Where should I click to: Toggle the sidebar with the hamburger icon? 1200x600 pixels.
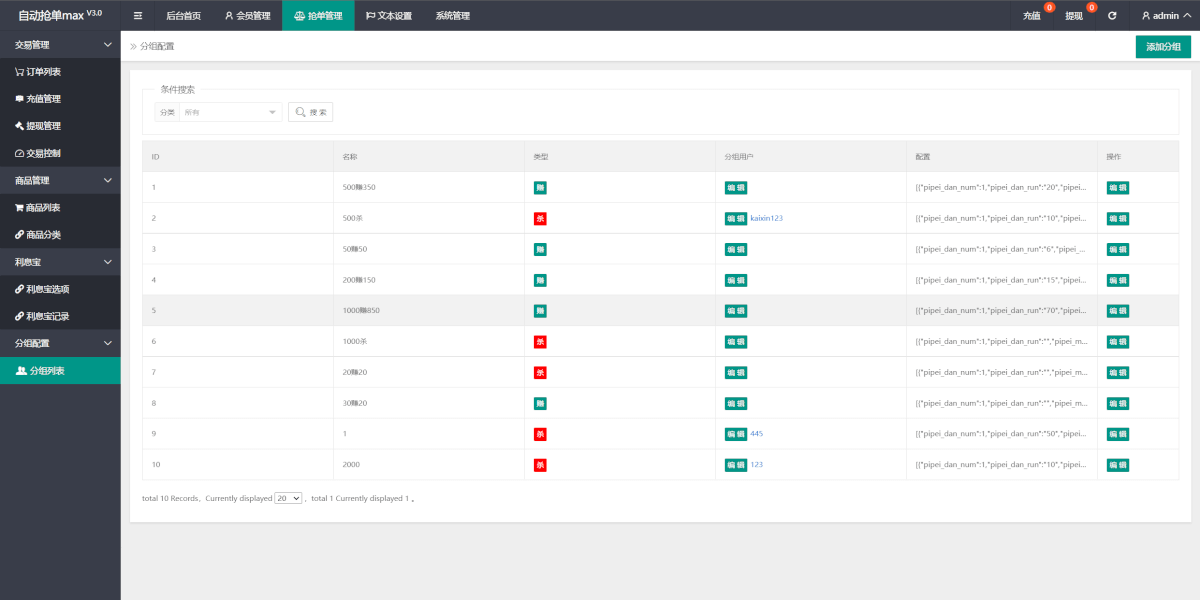point(138,16)
